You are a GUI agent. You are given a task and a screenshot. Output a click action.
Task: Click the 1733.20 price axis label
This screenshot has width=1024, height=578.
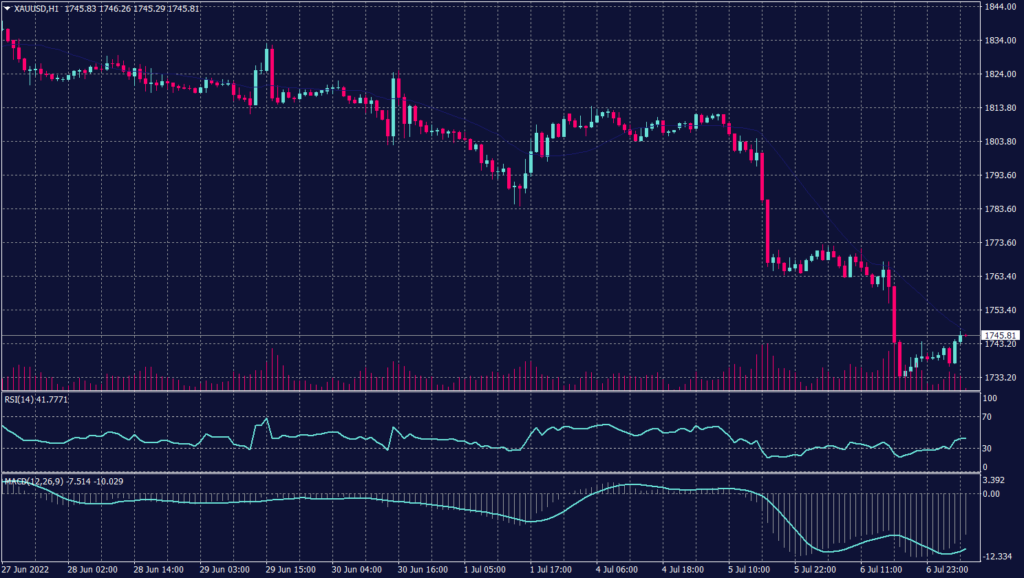pos(999,379)
